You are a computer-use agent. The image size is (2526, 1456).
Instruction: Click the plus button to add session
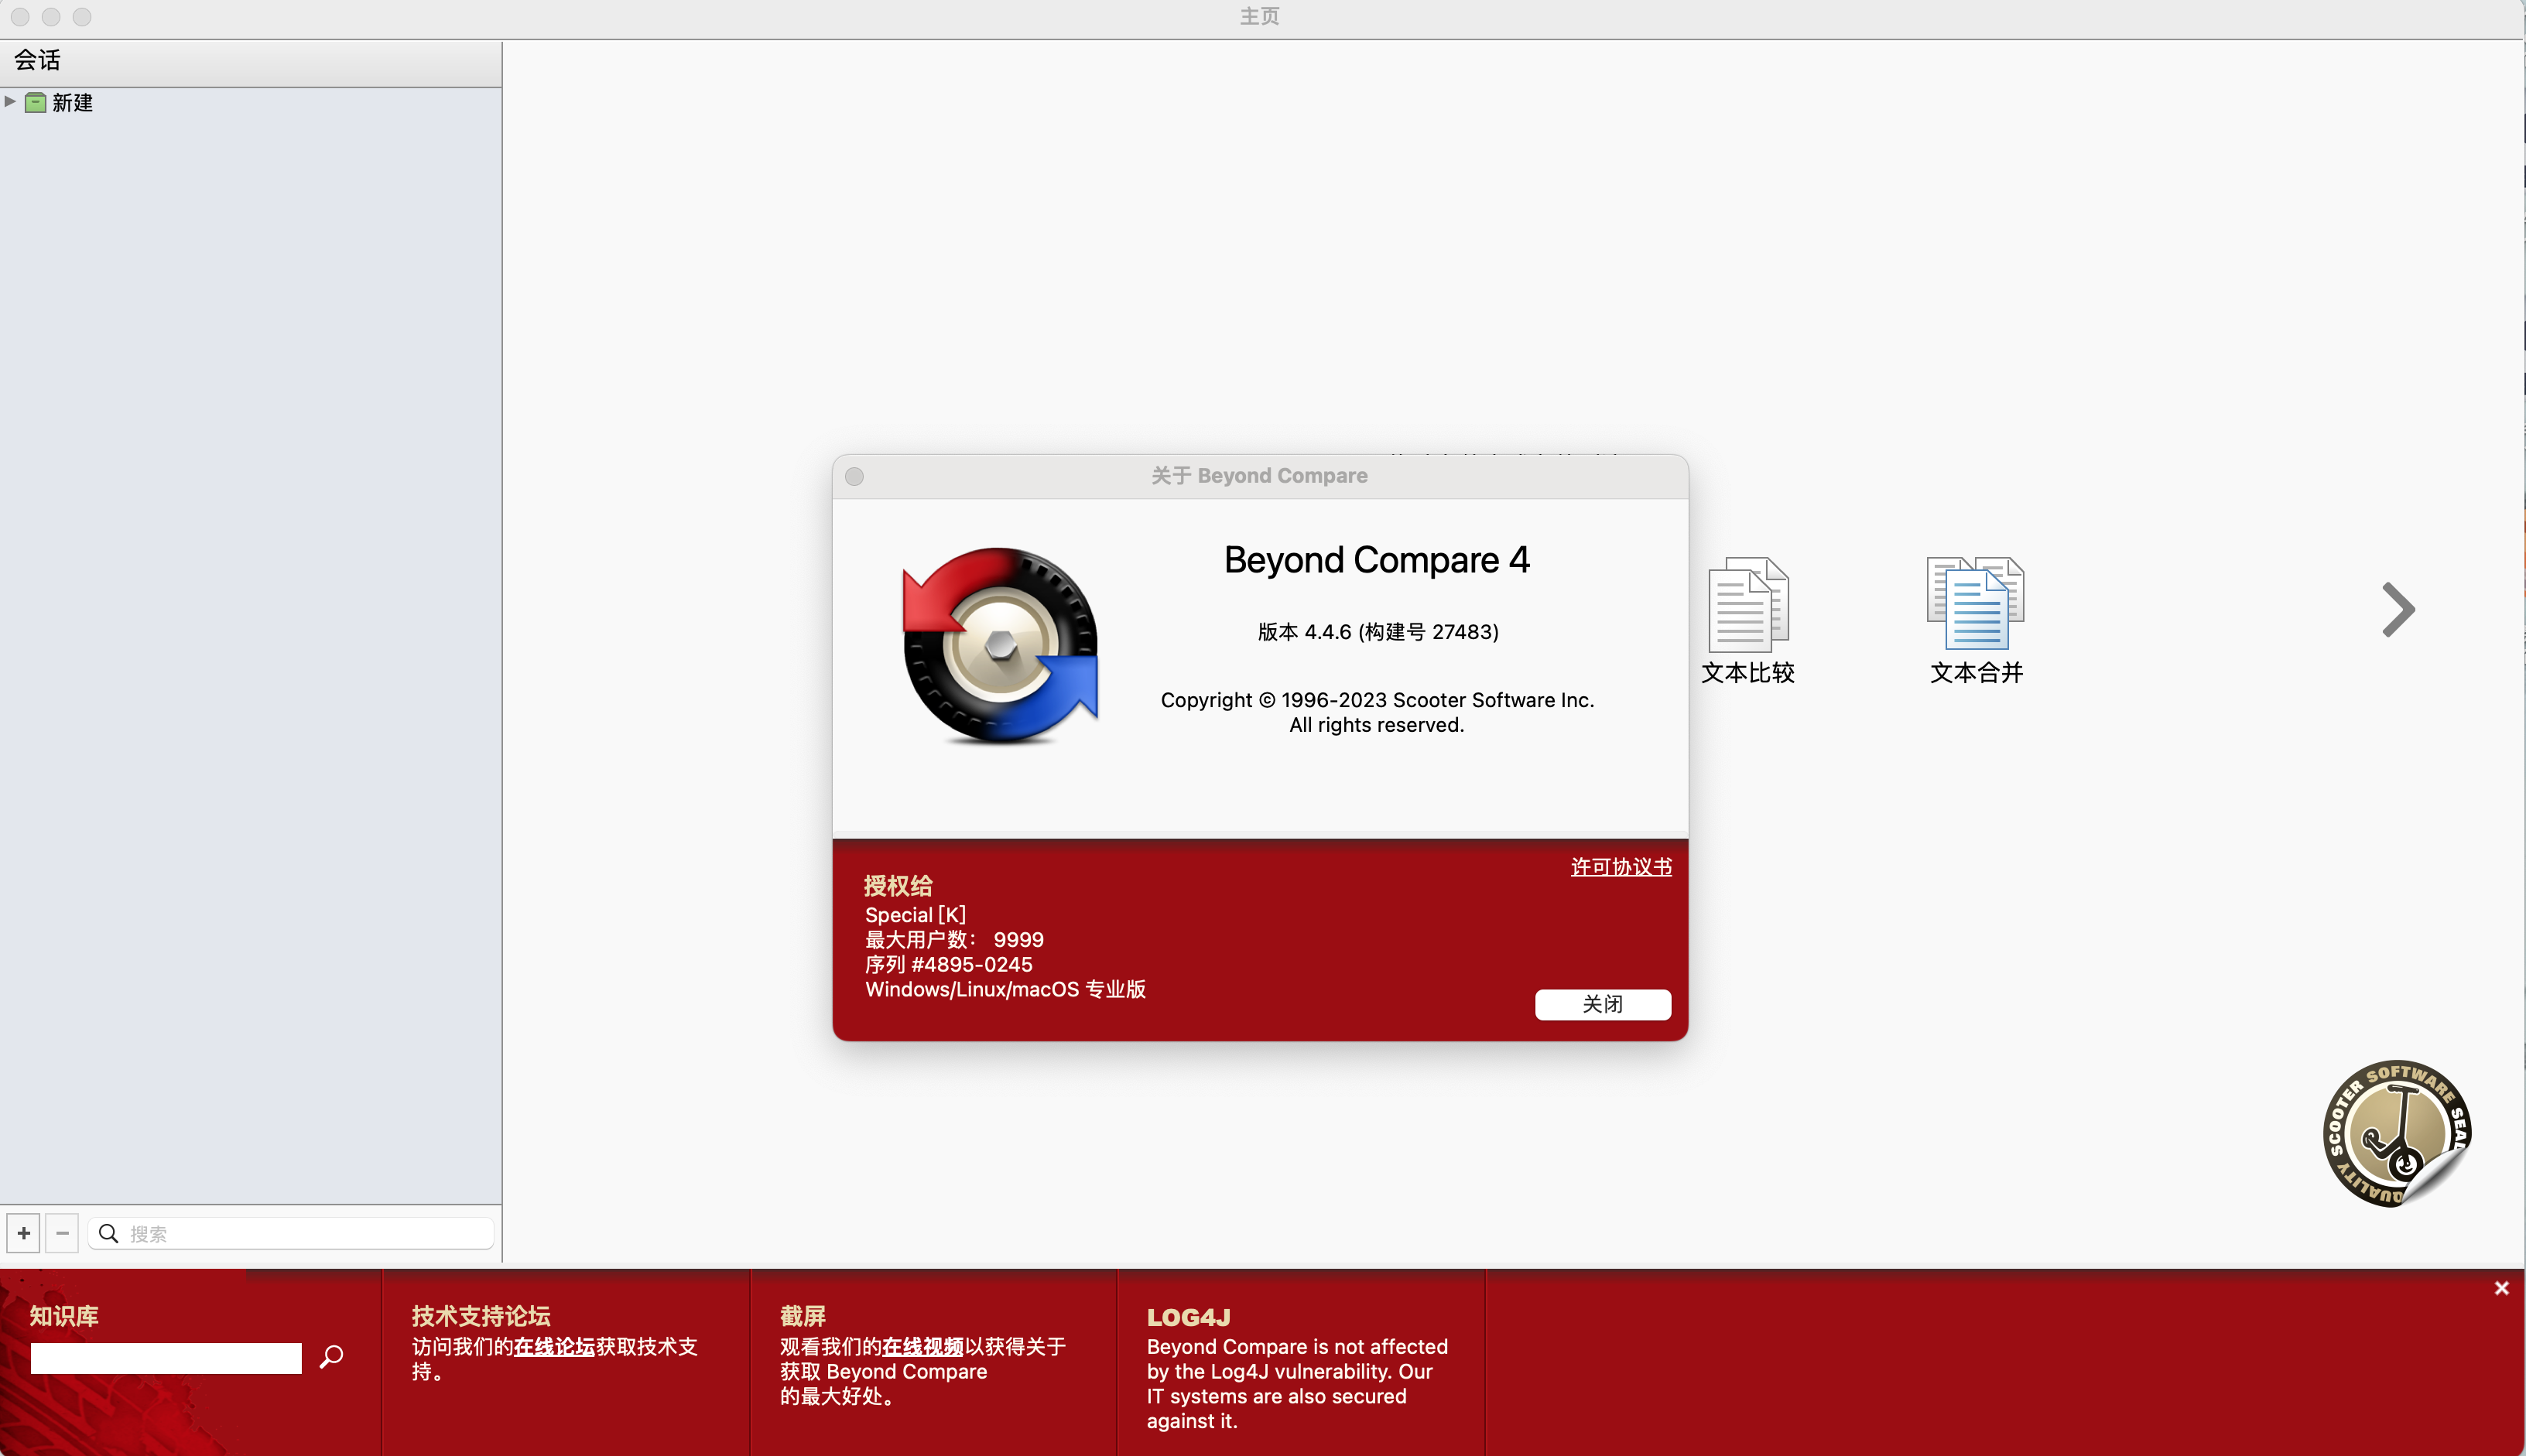[24, 1233]
